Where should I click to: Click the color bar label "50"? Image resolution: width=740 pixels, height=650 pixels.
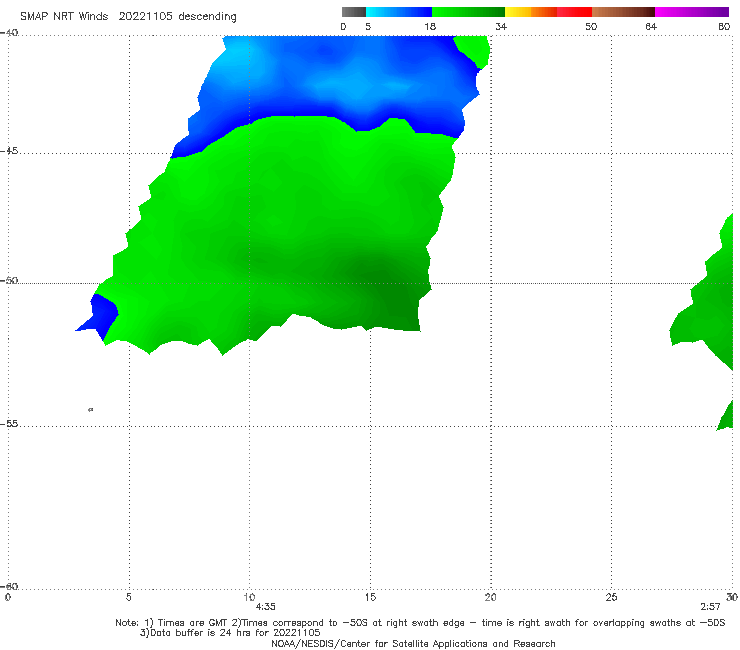point(591,26)
